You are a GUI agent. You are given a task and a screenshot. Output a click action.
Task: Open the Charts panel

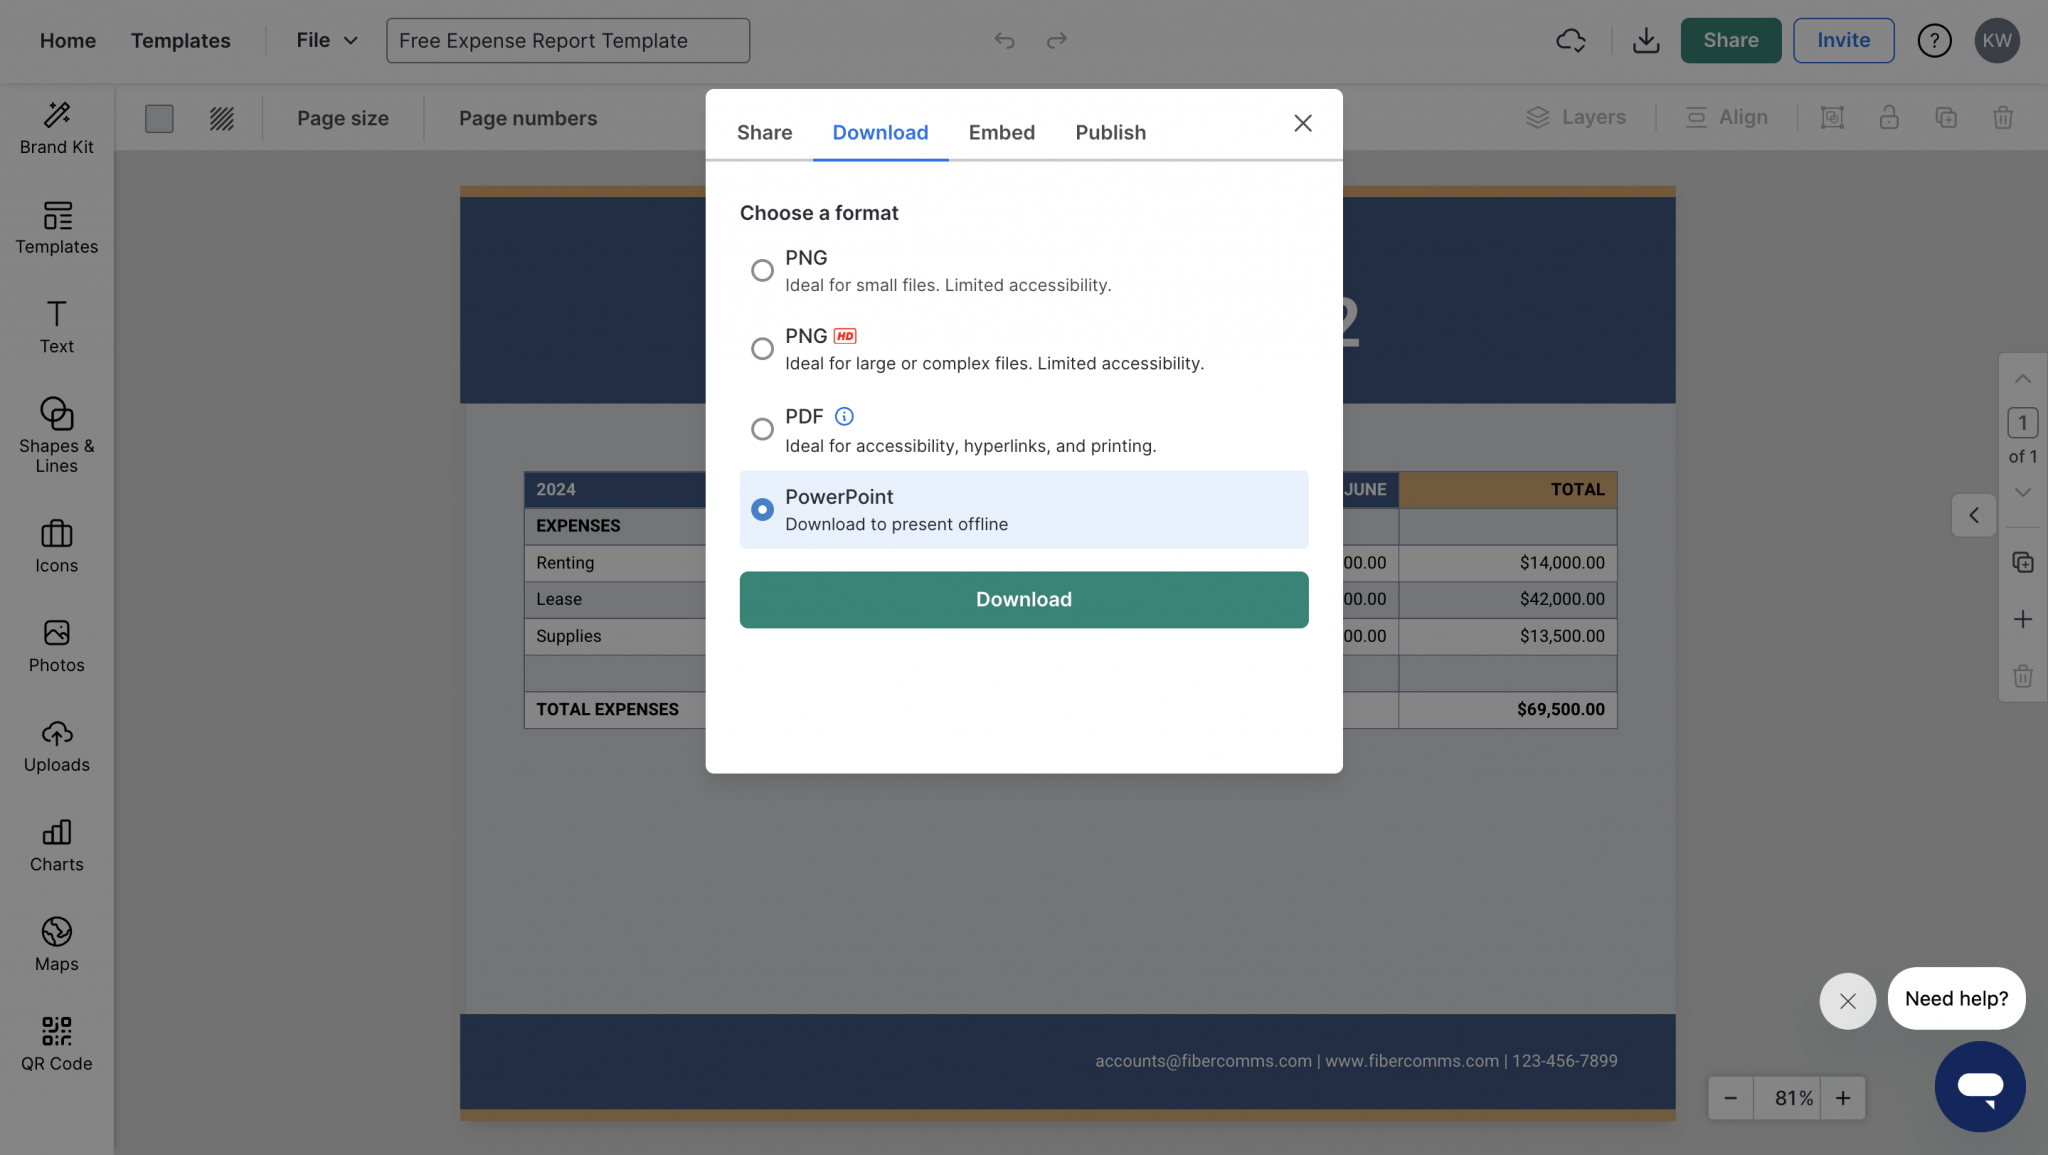click(56, 843)
